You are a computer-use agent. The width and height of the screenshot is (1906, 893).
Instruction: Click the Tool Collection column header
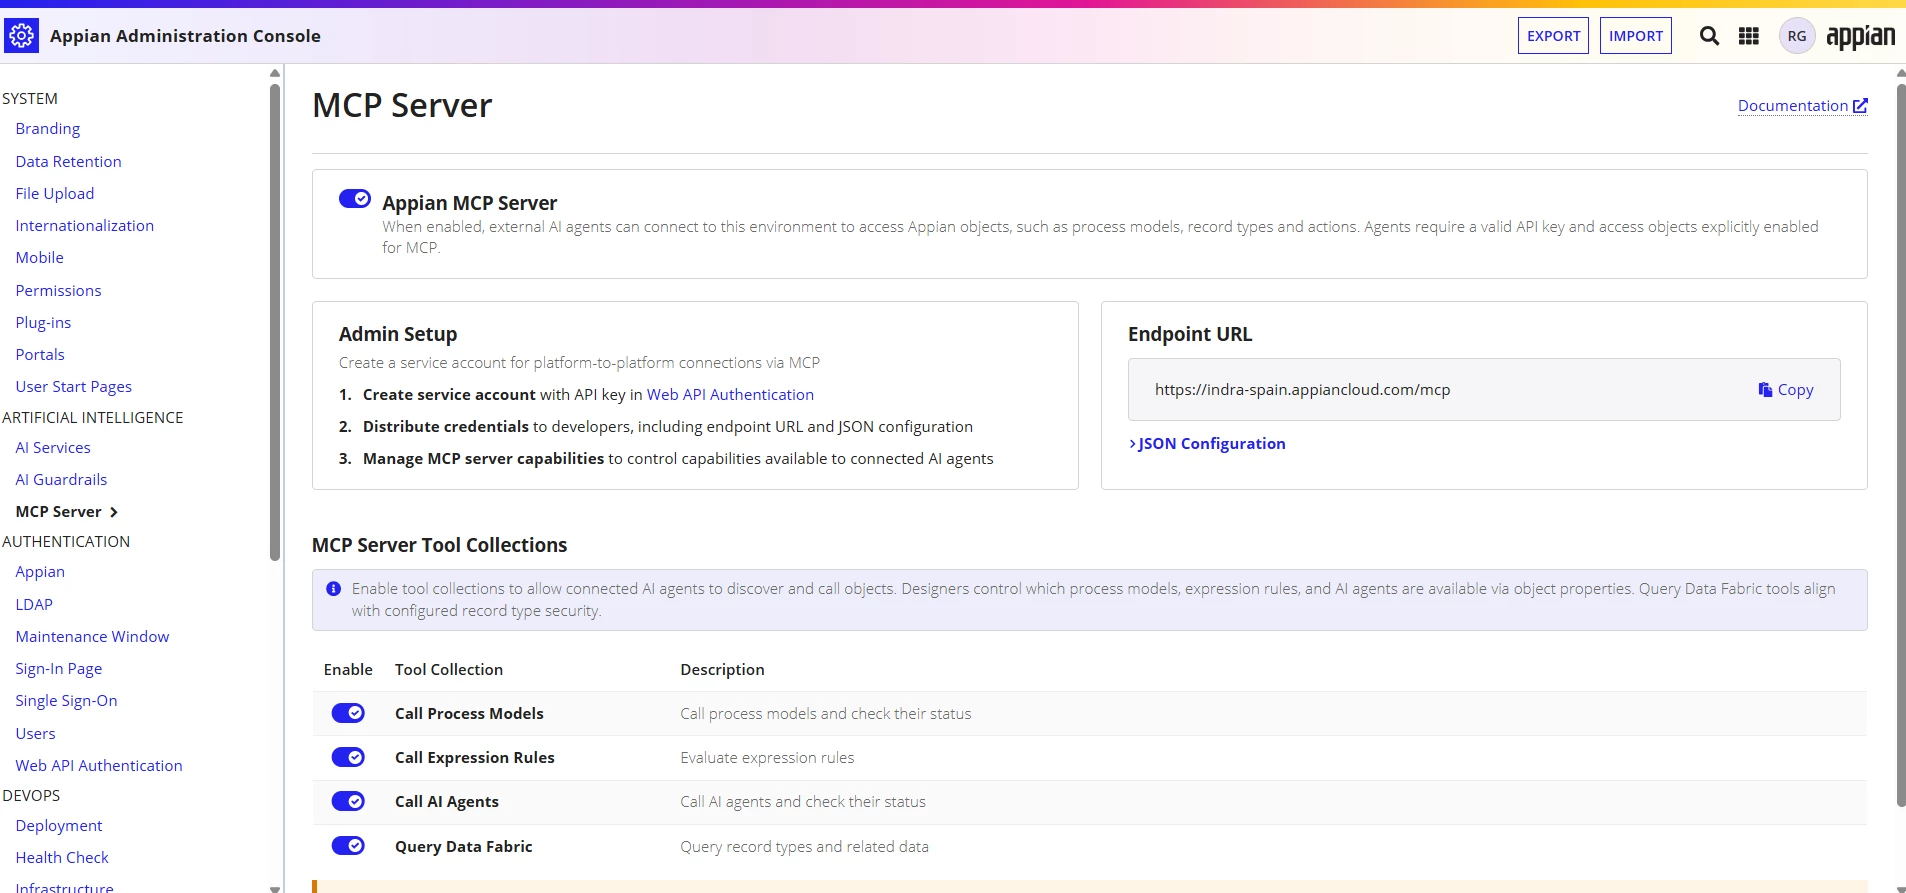pos(449,670)
